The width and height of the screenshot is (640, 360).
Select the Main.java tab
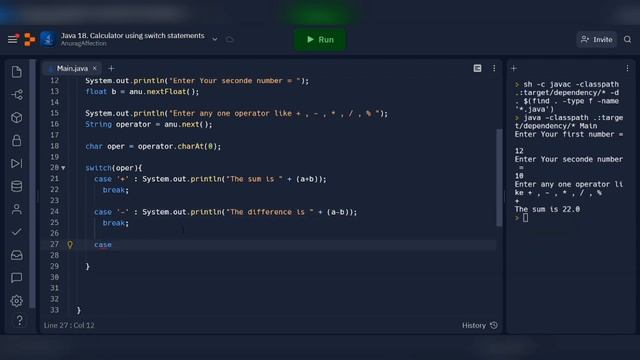(72, 68)
